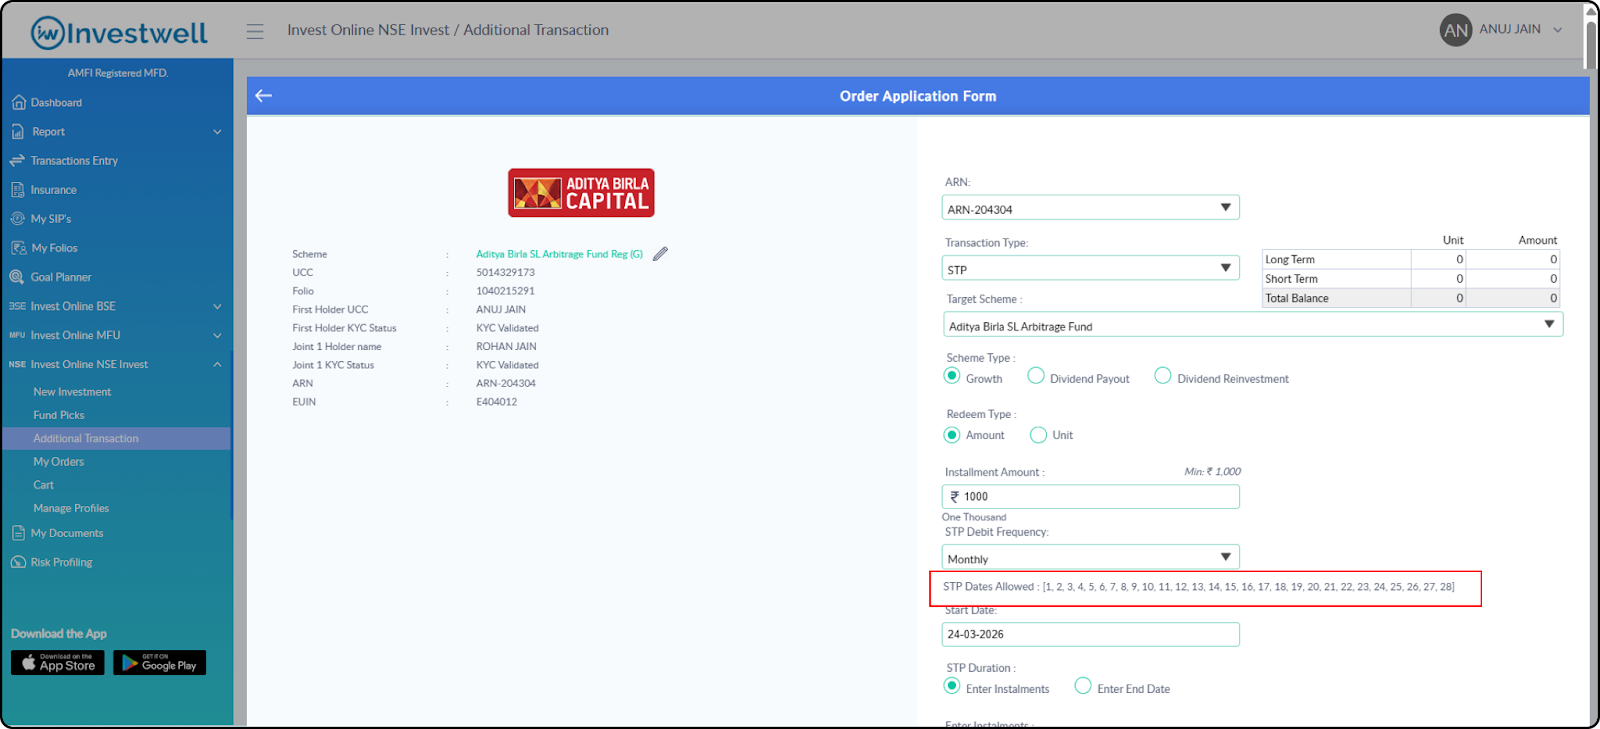Image resolution: width=1600 pixels, height=729 pixels.
Task: Click the Start Date field
Action: 1090,634
